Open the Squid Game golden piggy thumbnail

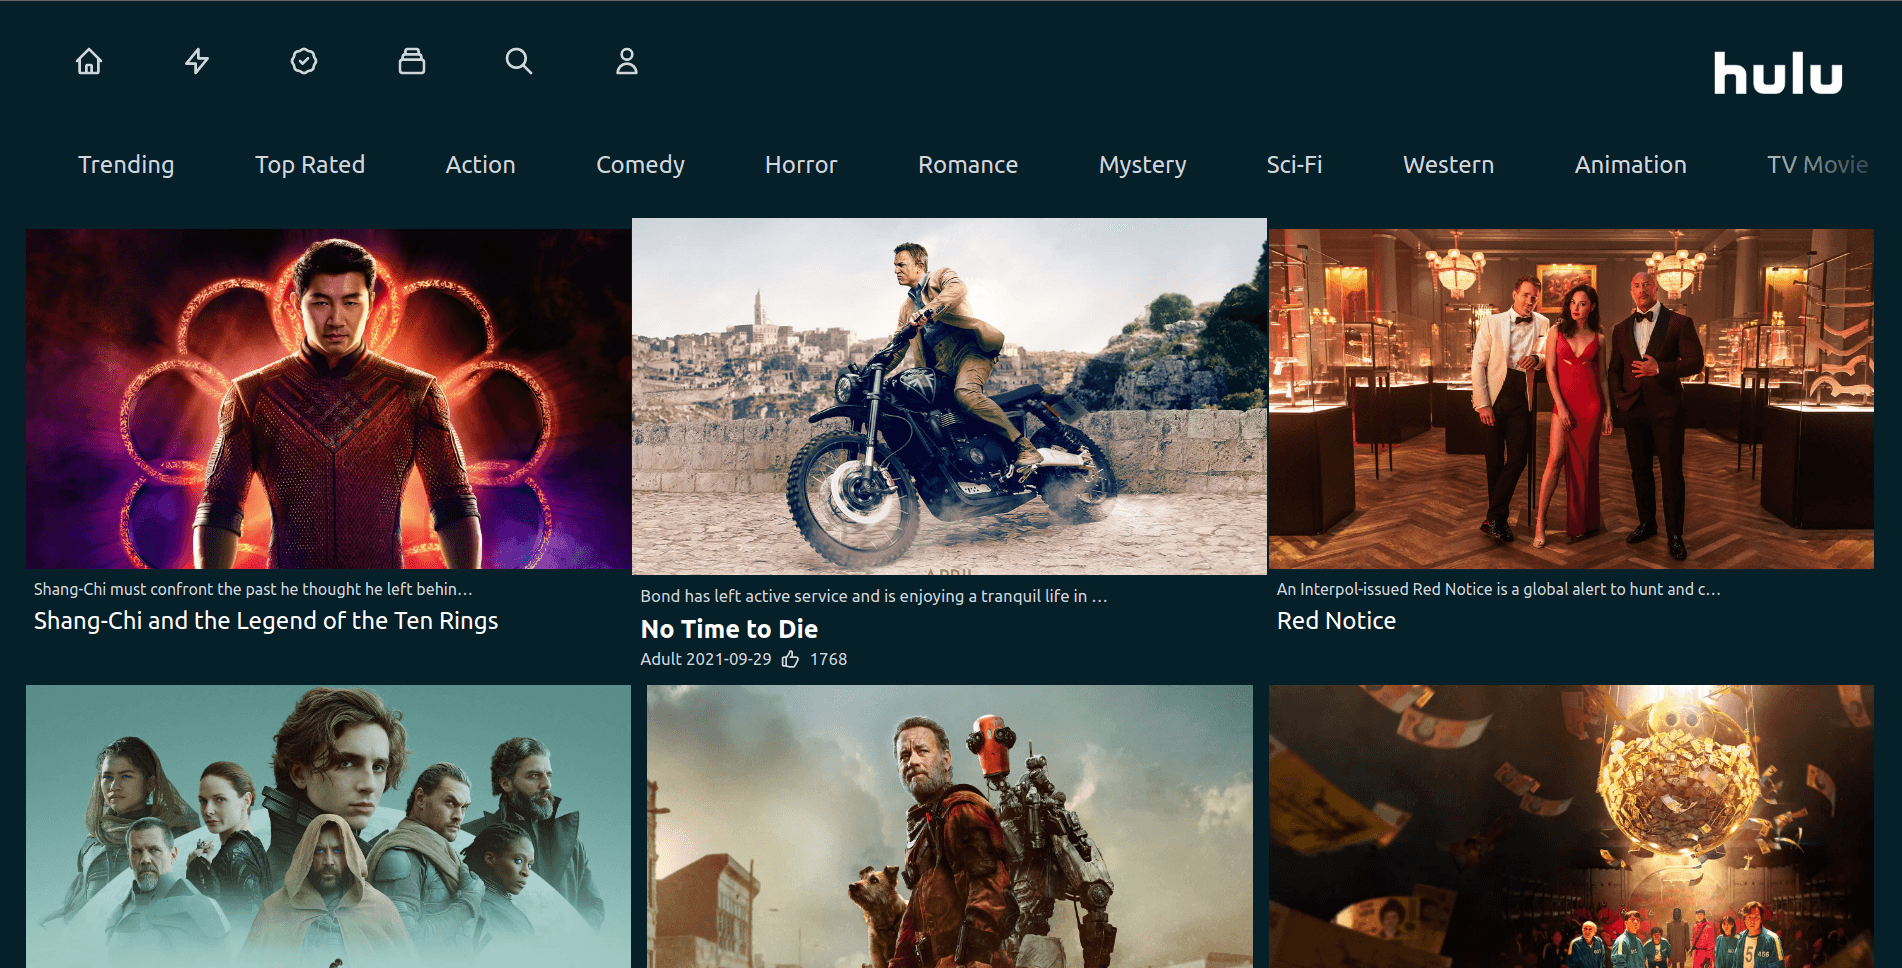point(1571,826)
